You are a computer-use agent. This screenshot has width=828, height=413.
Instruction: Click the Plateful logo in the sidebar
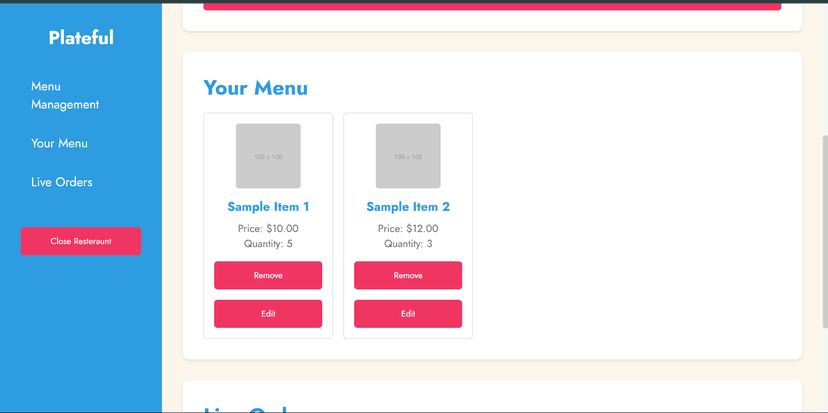point(81,37)
